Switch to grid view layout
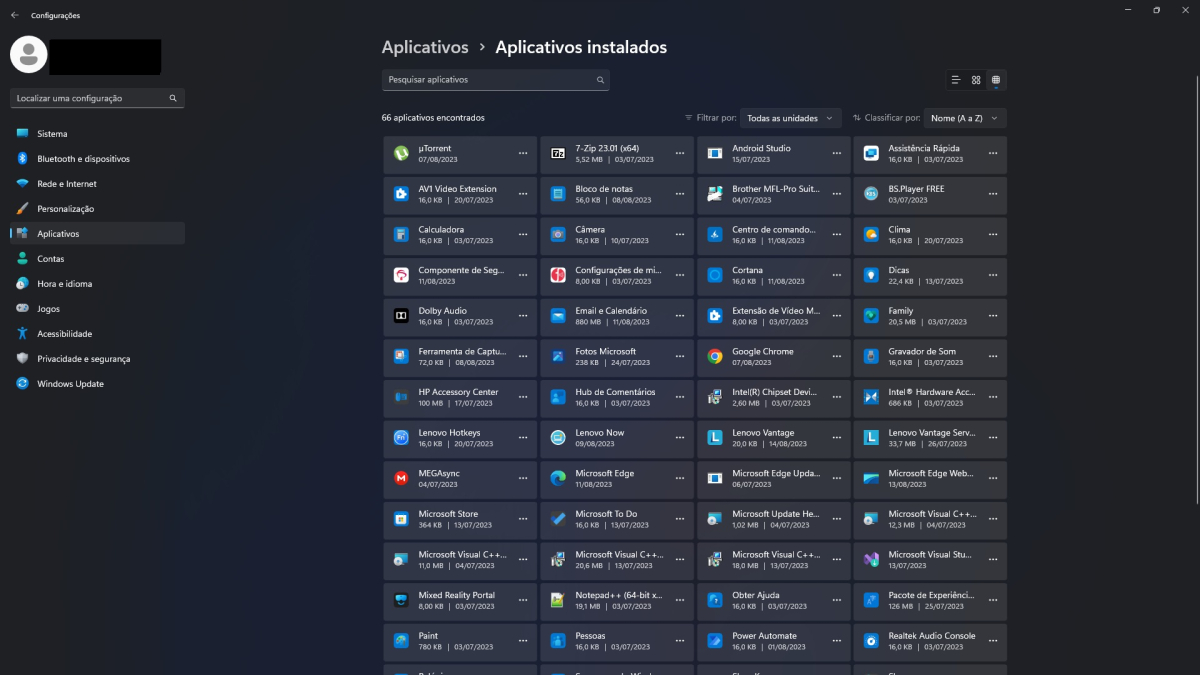 pos(976,80)
